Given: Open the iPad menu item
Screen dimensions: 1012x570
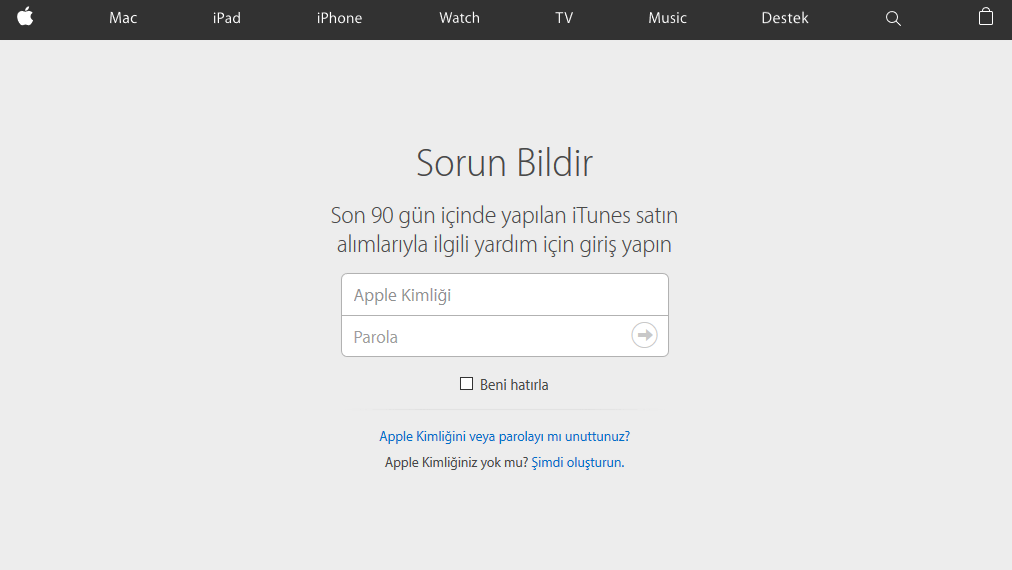Looking at the screenshot, I should [x=227, y=18].
